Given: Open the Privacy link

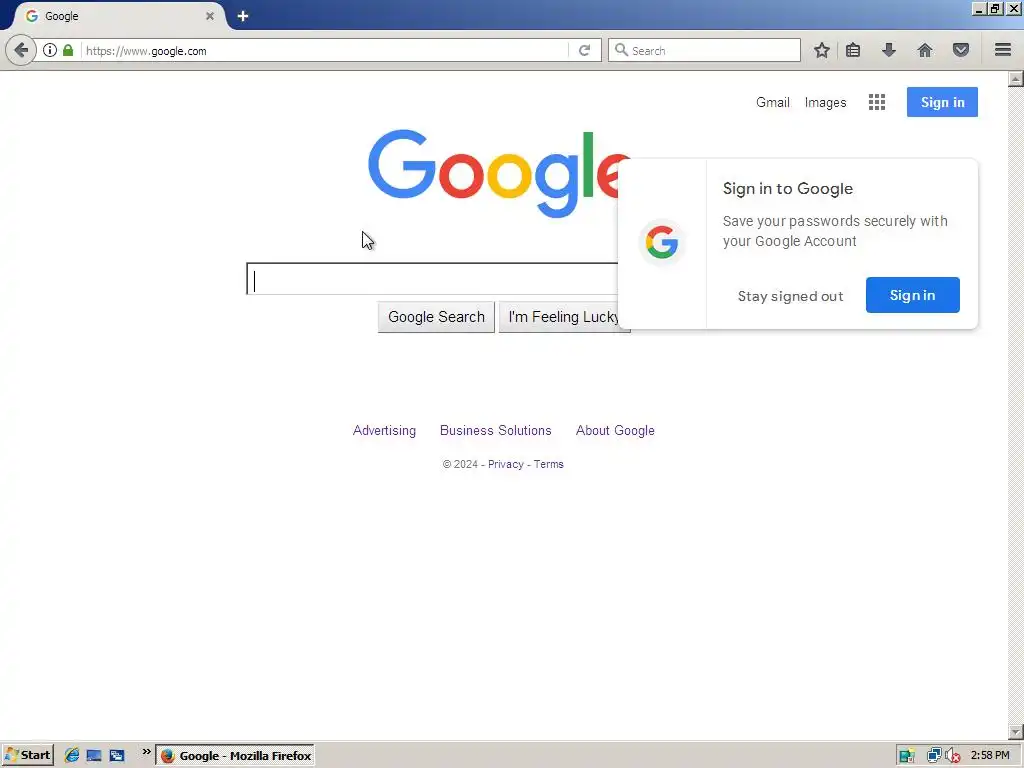Looking at the screenshot, I should coord(505,464).
